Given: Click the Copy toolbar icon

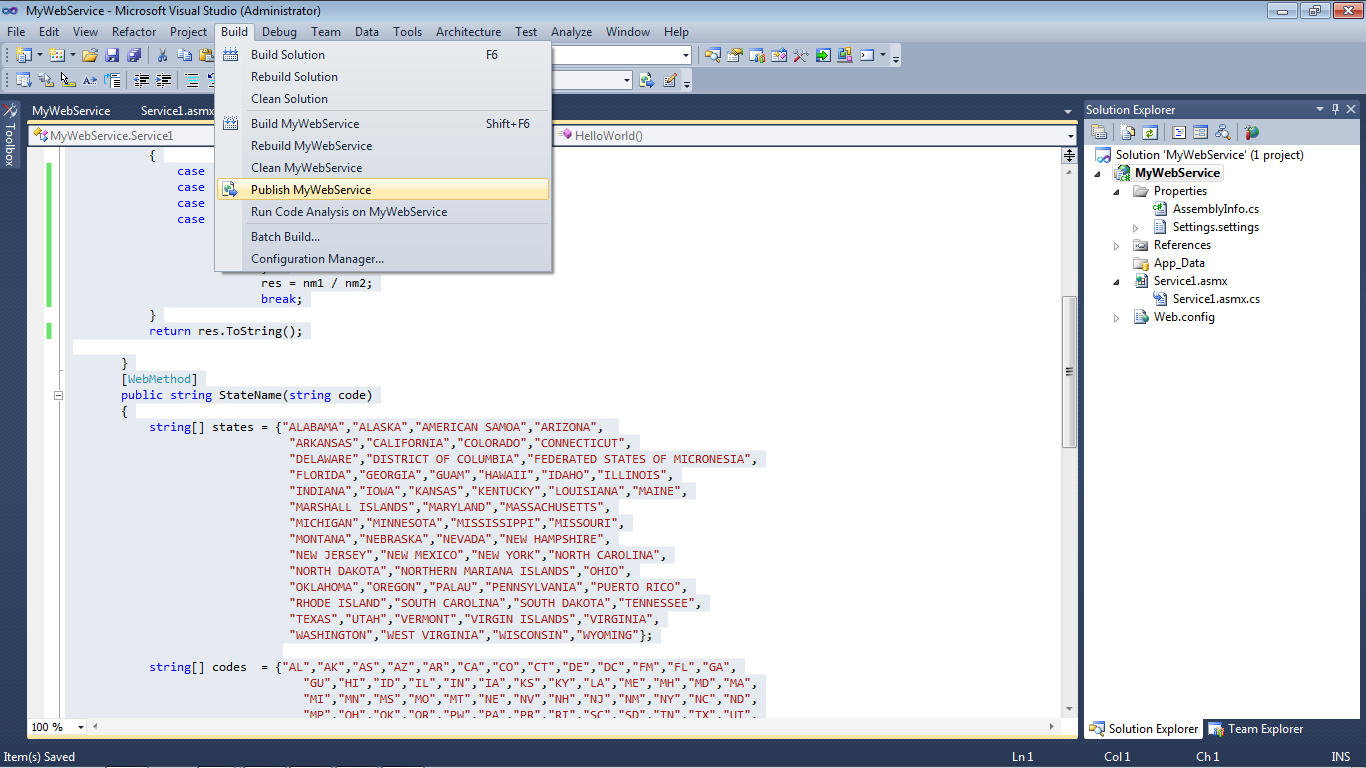Looking at the screenshot, I should [184, 55].
